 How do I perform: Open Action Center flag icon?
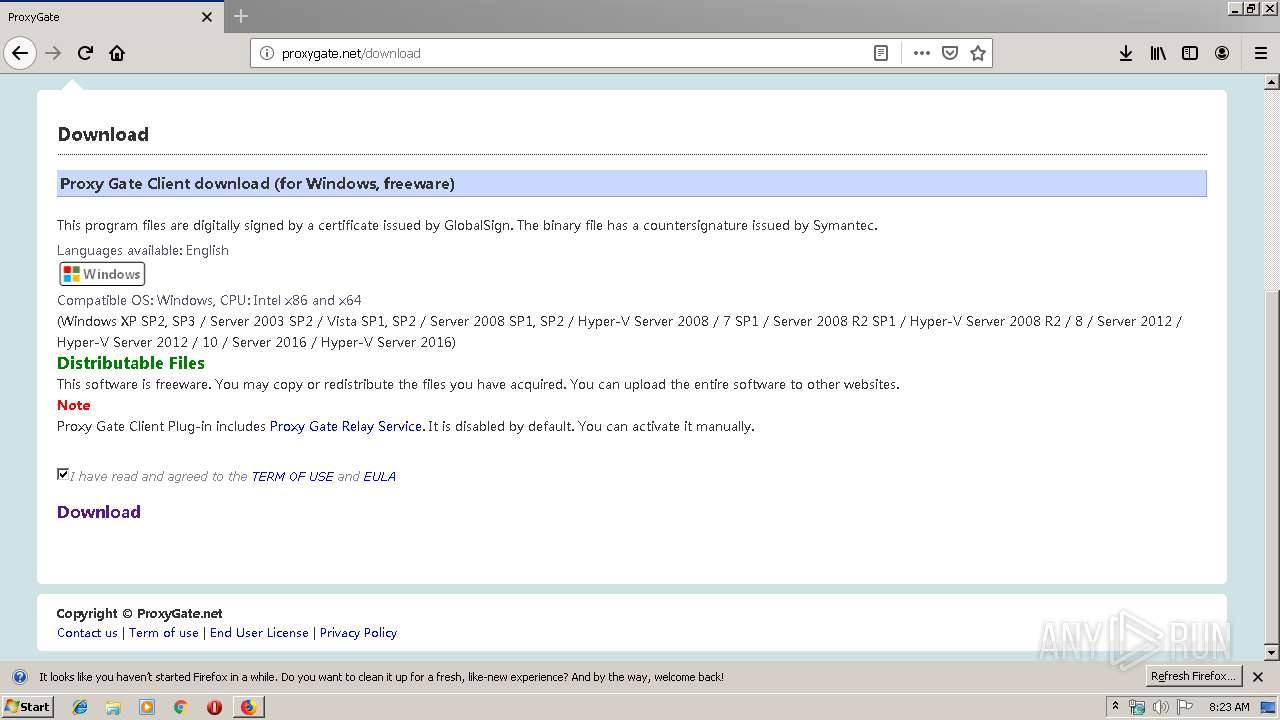pyautogui.click(x=1183, y=707)
